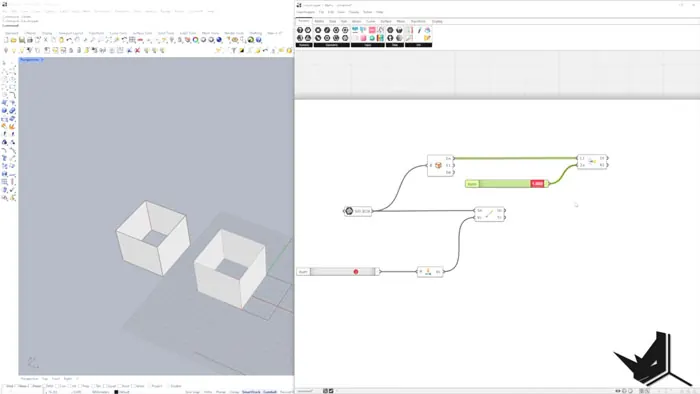Click the green number slider track on canvas
This screenshot has width=700, height=394.
[504, 183]
